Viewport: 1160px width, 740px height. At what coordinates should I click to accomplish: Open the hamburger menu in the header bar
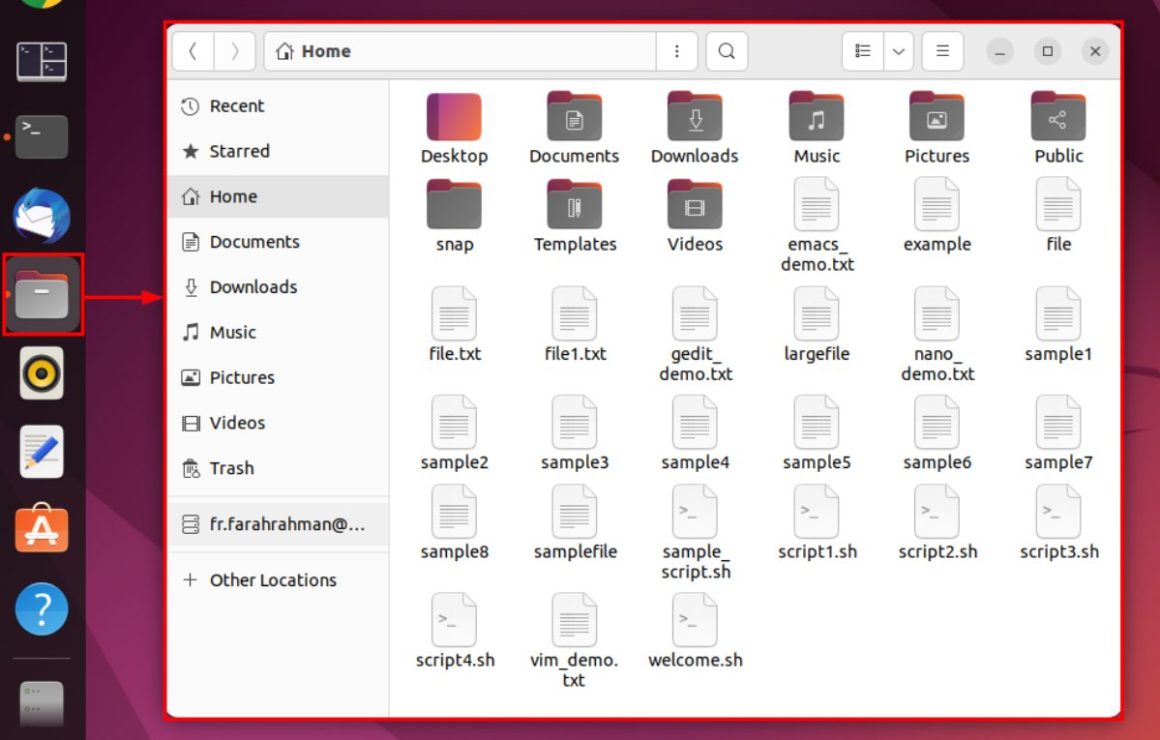(942, 51)
